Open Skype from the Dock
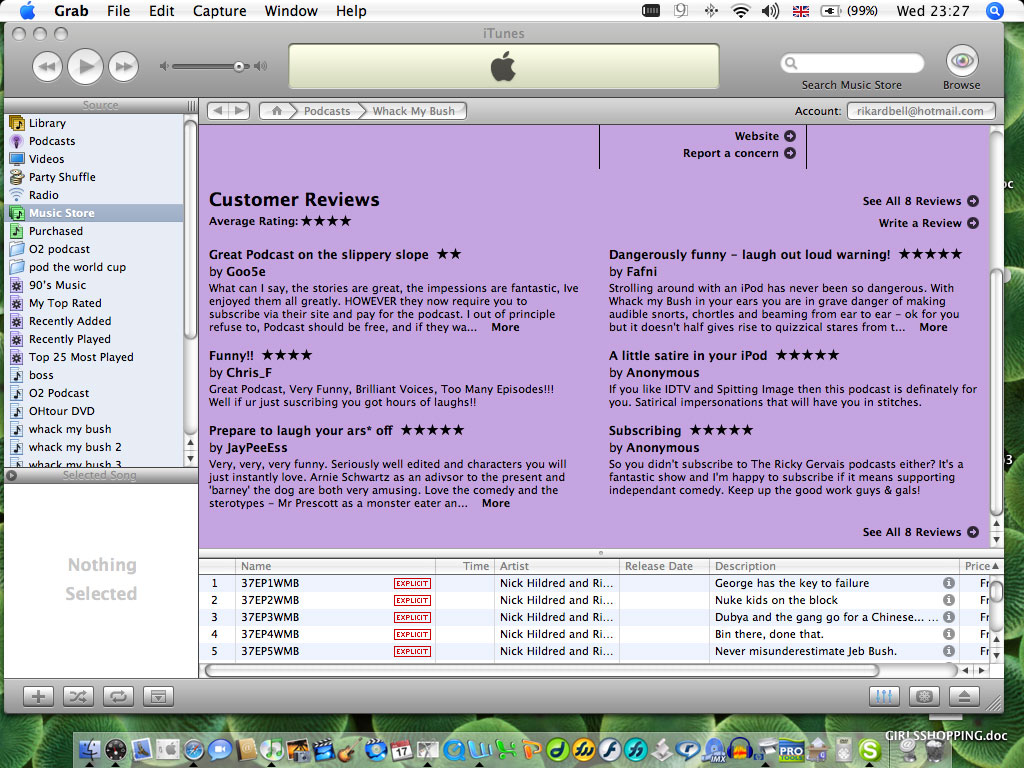This screenshot has width=1024, height=768. (x=869, y=750)
